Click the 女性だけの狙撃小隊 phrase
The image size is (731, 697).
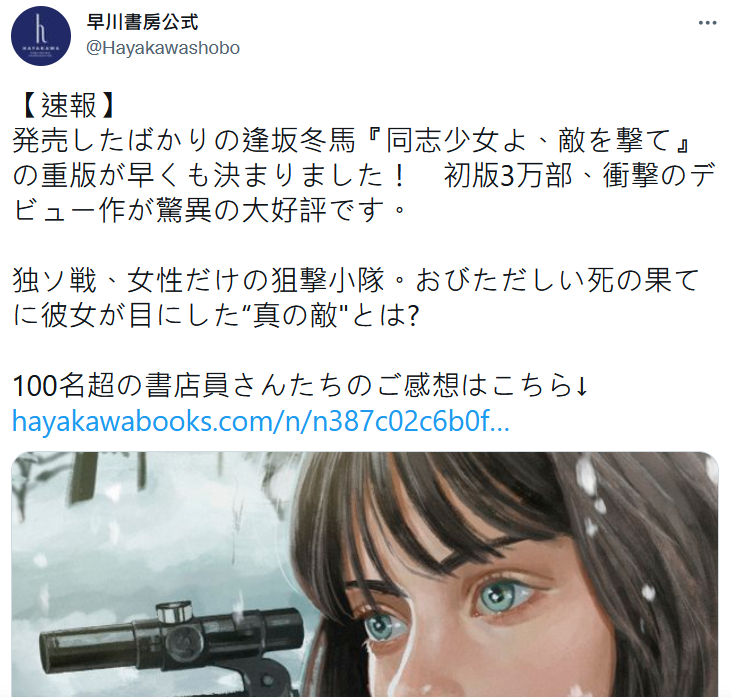coord(256,280)
